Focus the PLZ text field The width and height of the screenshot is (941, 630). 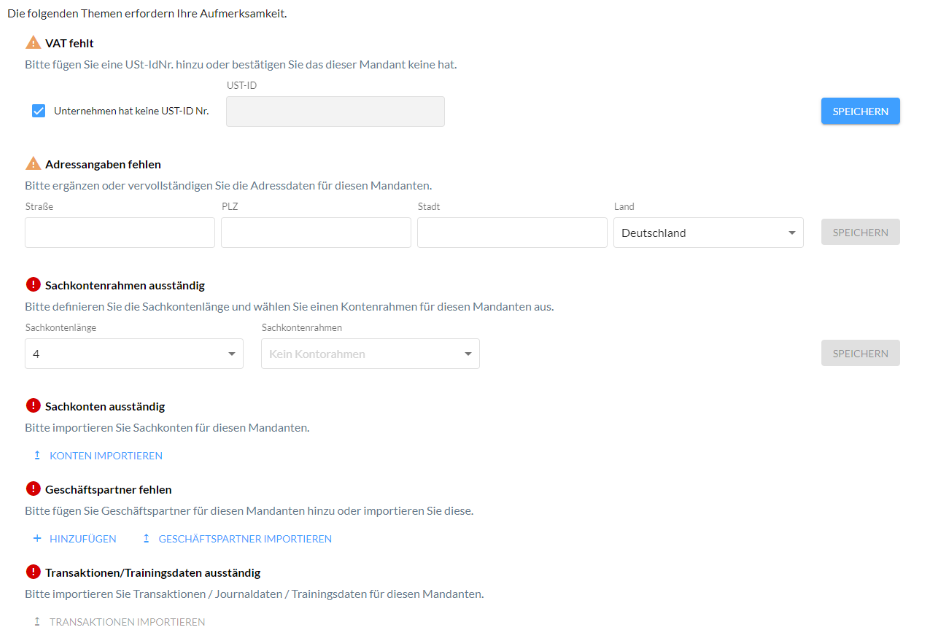[x=316, y=233]
